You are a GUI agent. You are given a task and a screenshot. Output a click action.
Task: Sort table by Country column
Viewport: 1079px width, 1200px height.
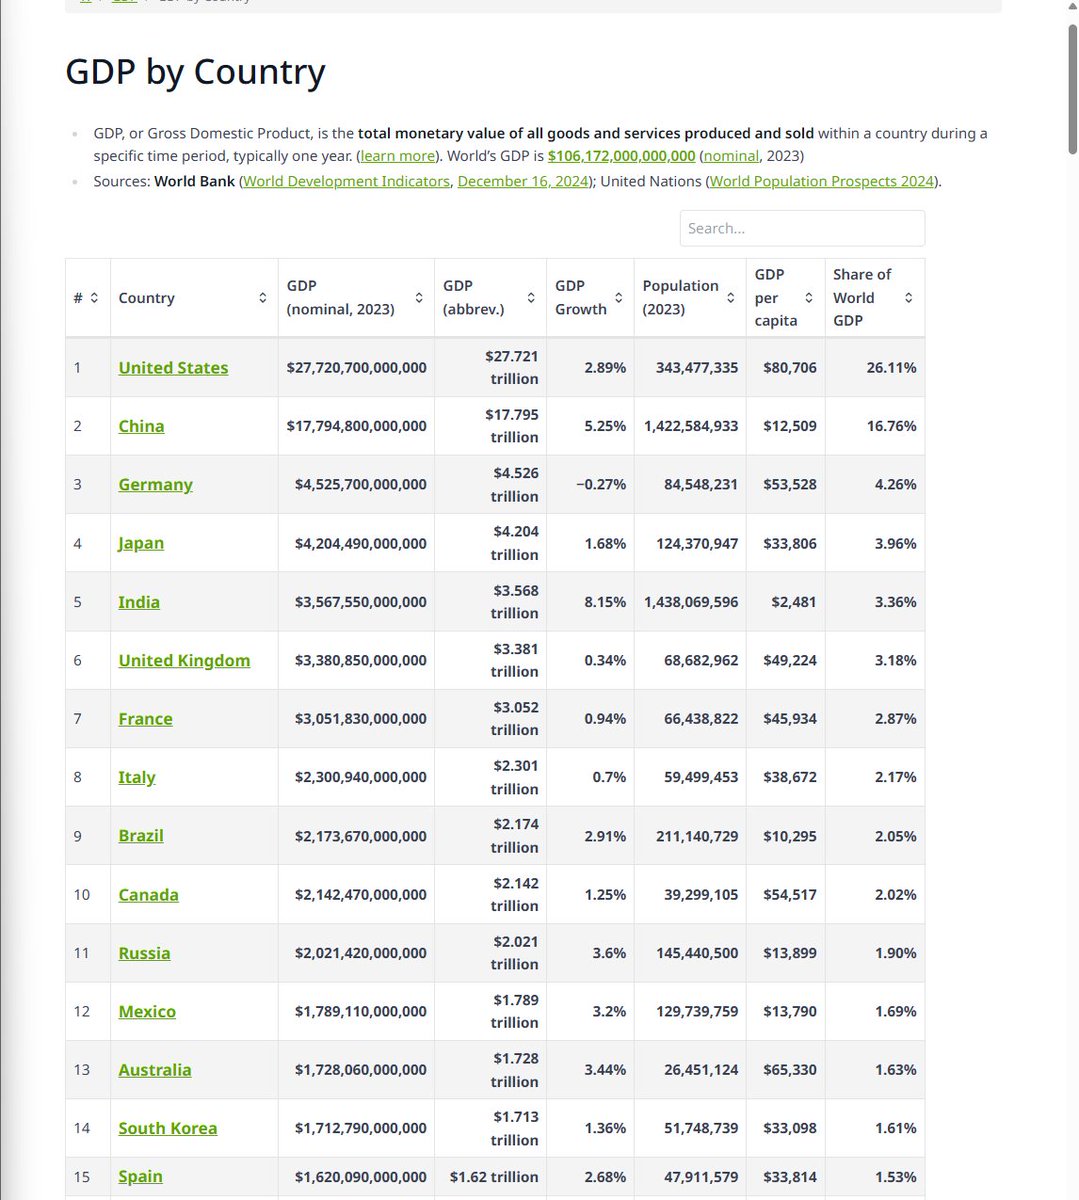click(263, 298)
